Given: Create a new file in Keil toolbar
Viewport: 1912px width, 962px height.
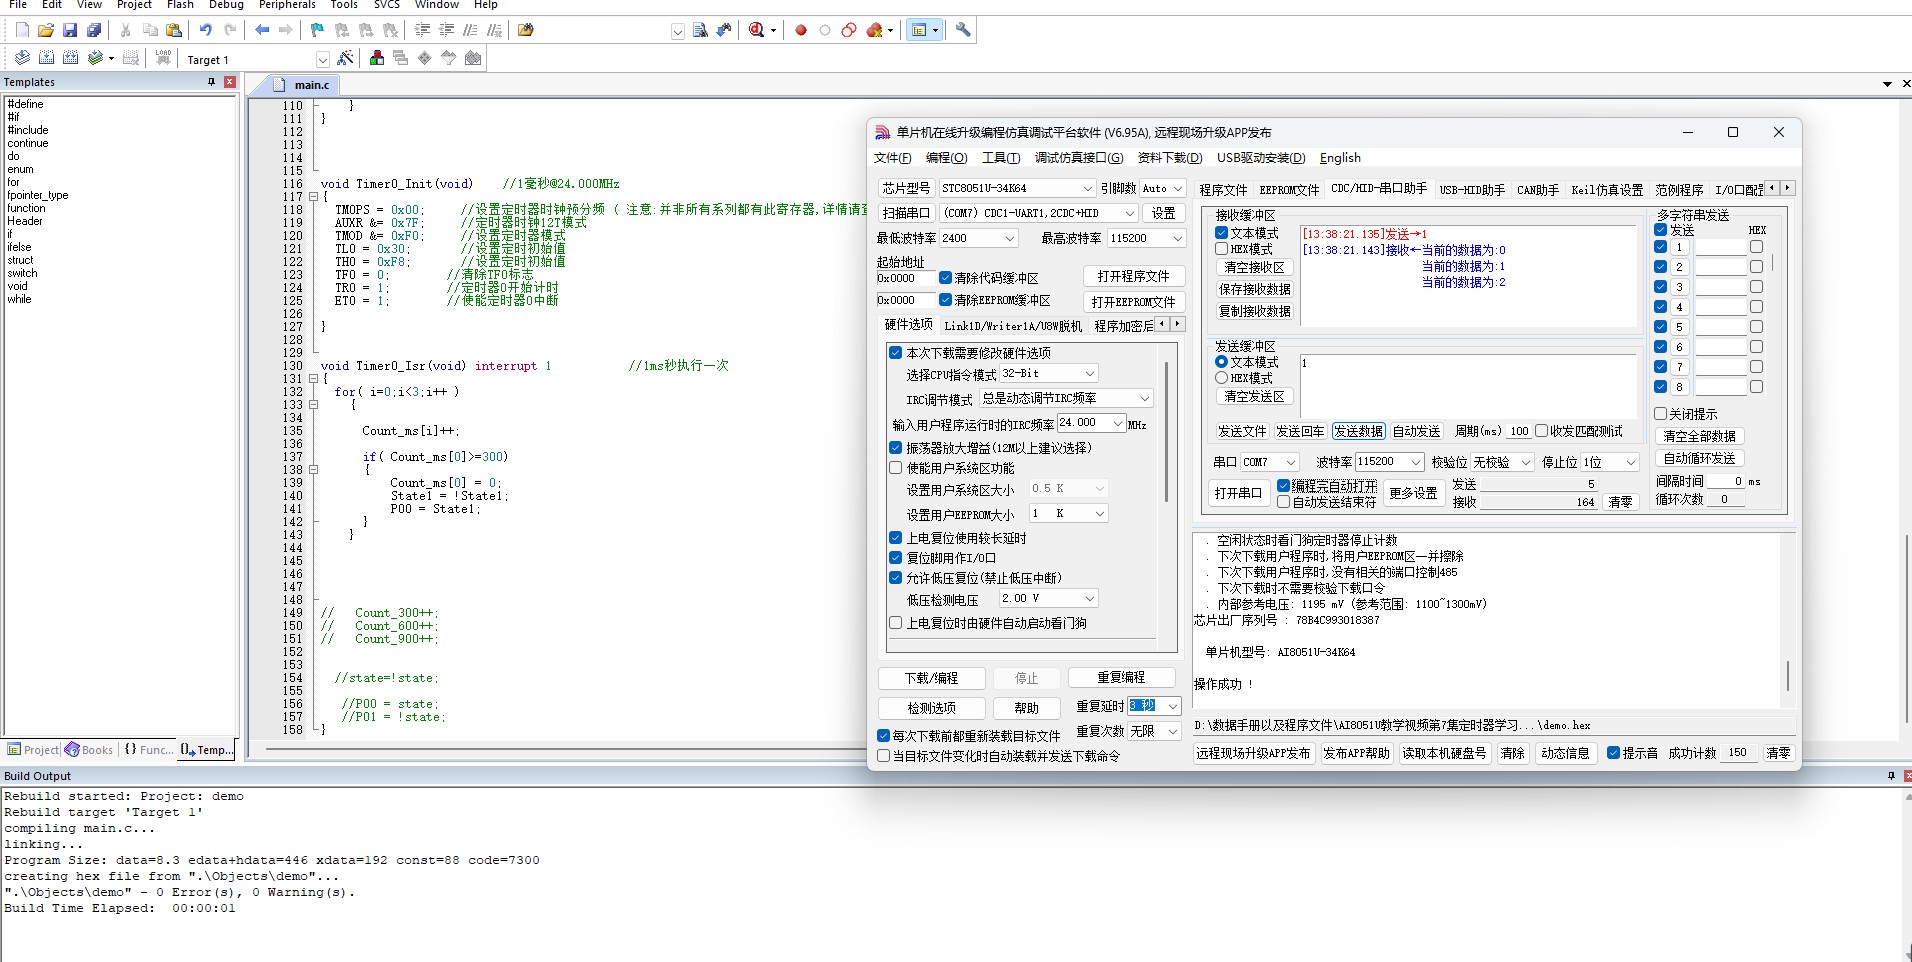Looking at the screenshot, I should tap(22, 30).
